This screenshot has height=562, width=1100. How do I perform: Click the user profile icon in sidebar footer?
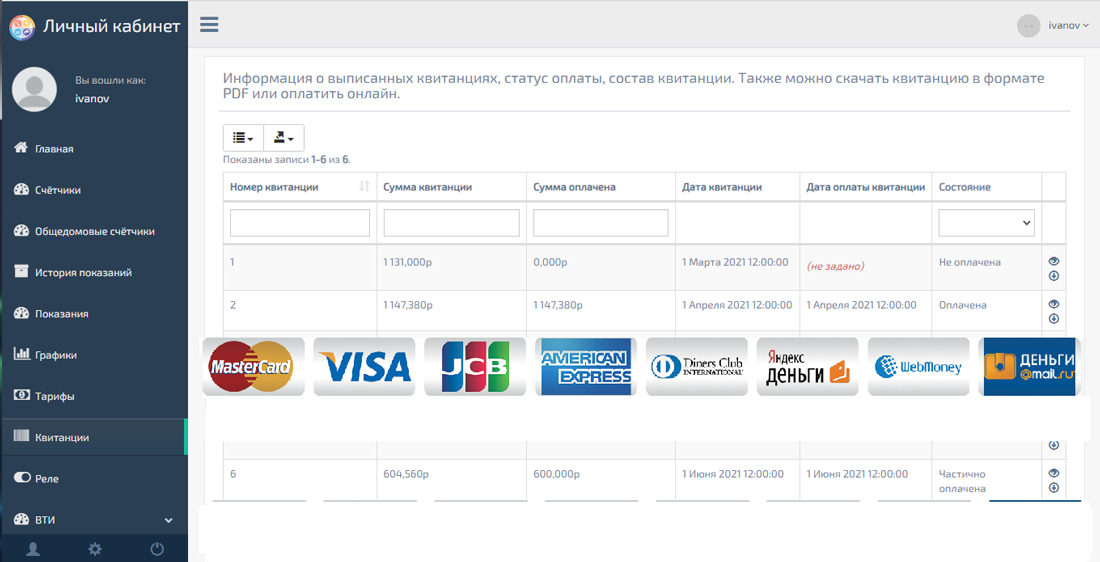[x=33, y=549]
